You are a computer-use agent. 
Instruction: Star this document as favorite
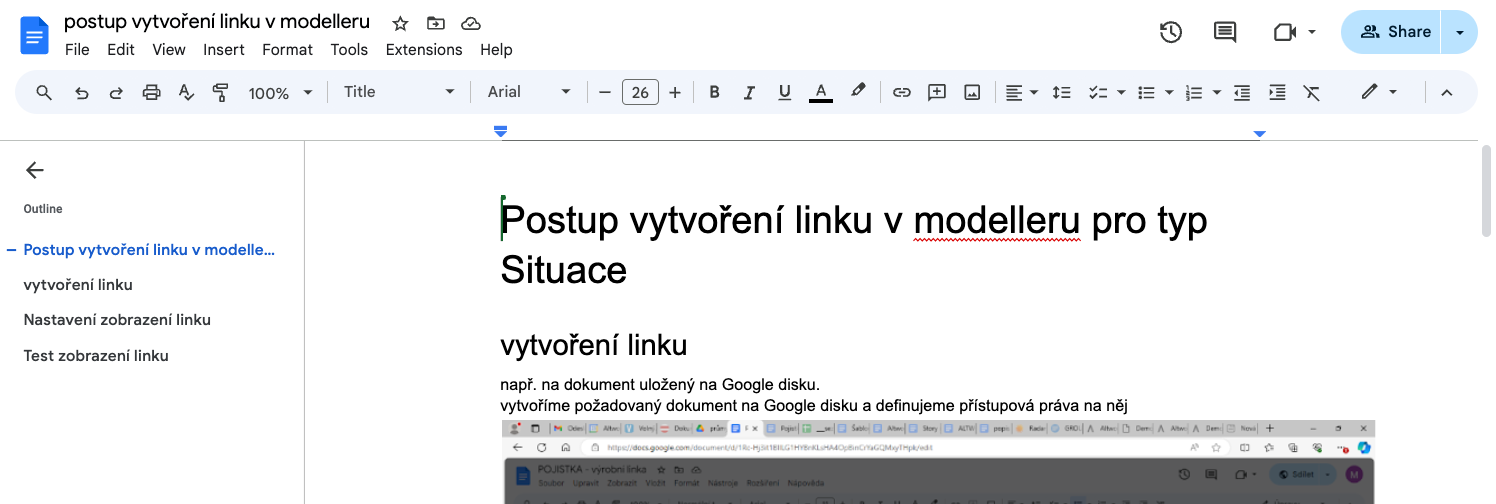400,23
